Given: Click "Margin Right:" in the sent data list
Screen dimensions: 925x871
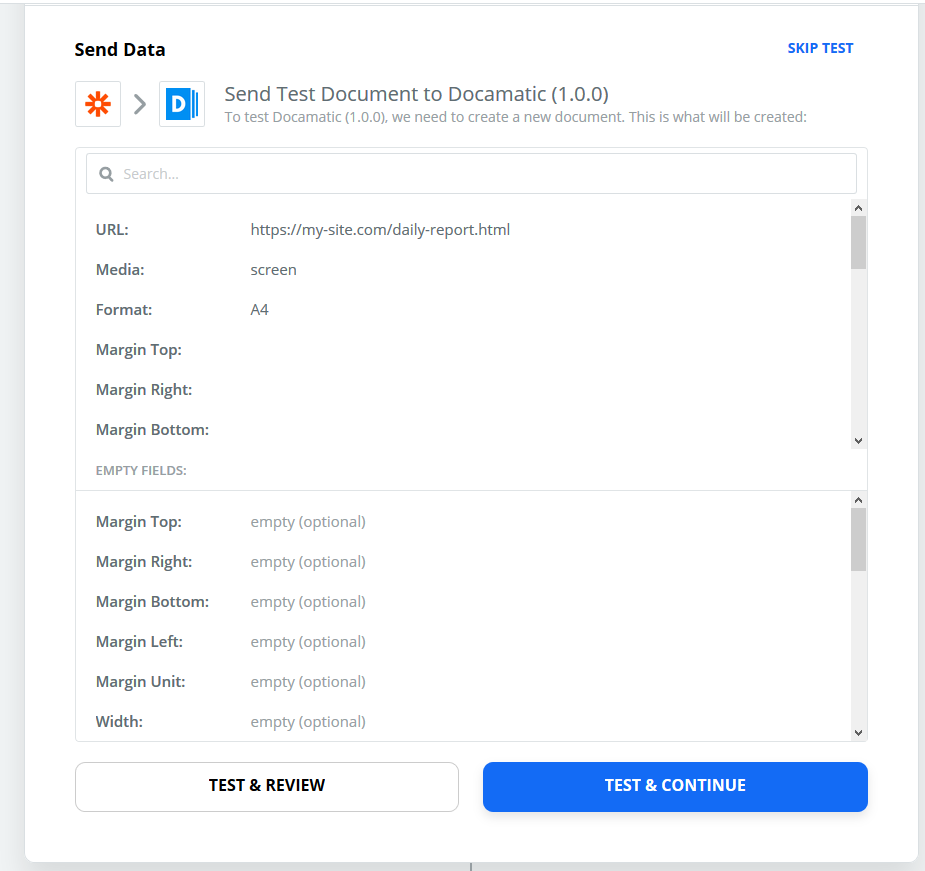Looking at the screenshot, I should pyautogui.click(x=144, y=390).
